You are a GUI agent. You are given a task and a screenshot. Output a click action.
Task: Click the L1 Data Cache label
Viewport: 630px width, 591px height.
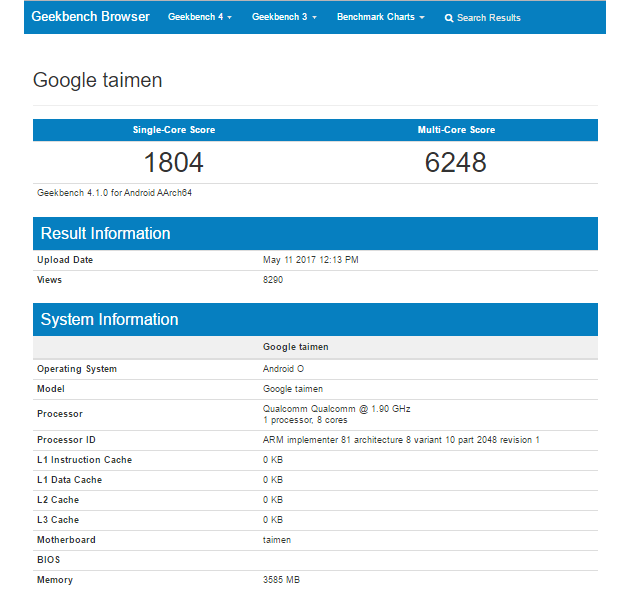click(70, 480)
